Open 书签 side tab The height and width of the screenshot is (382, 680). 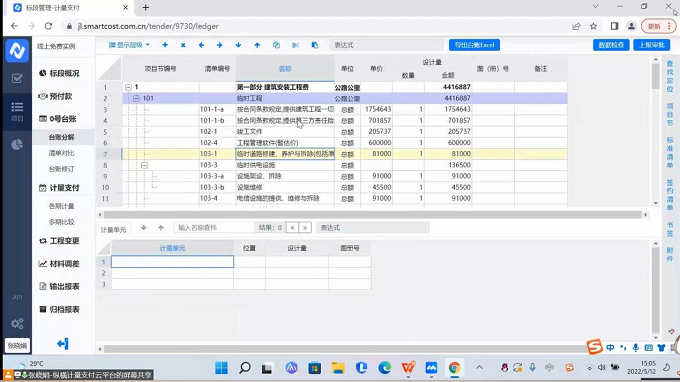point(670,229)
